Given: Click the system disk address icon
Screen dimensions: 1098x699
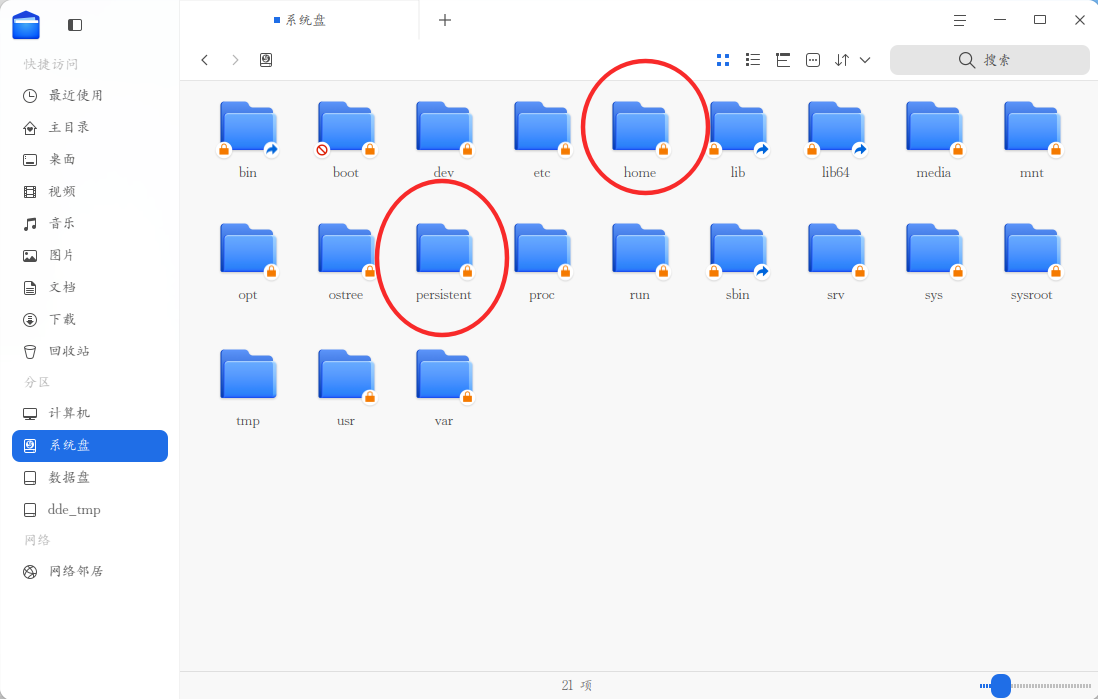Looking at the screenshot, I should coord(266,60).
